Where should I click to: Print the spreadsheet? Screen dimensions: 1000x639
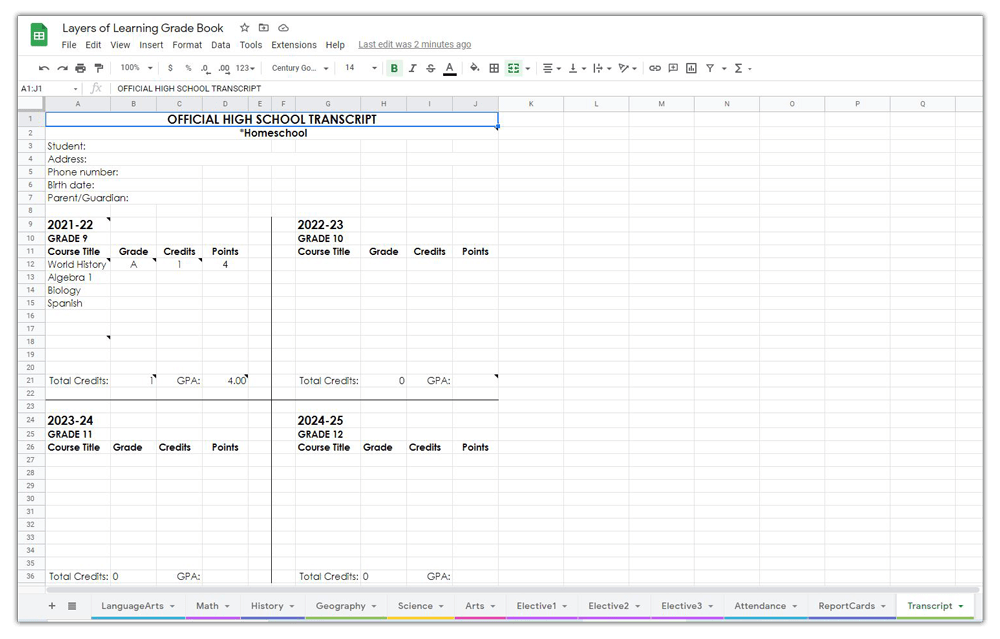(80, 68)
